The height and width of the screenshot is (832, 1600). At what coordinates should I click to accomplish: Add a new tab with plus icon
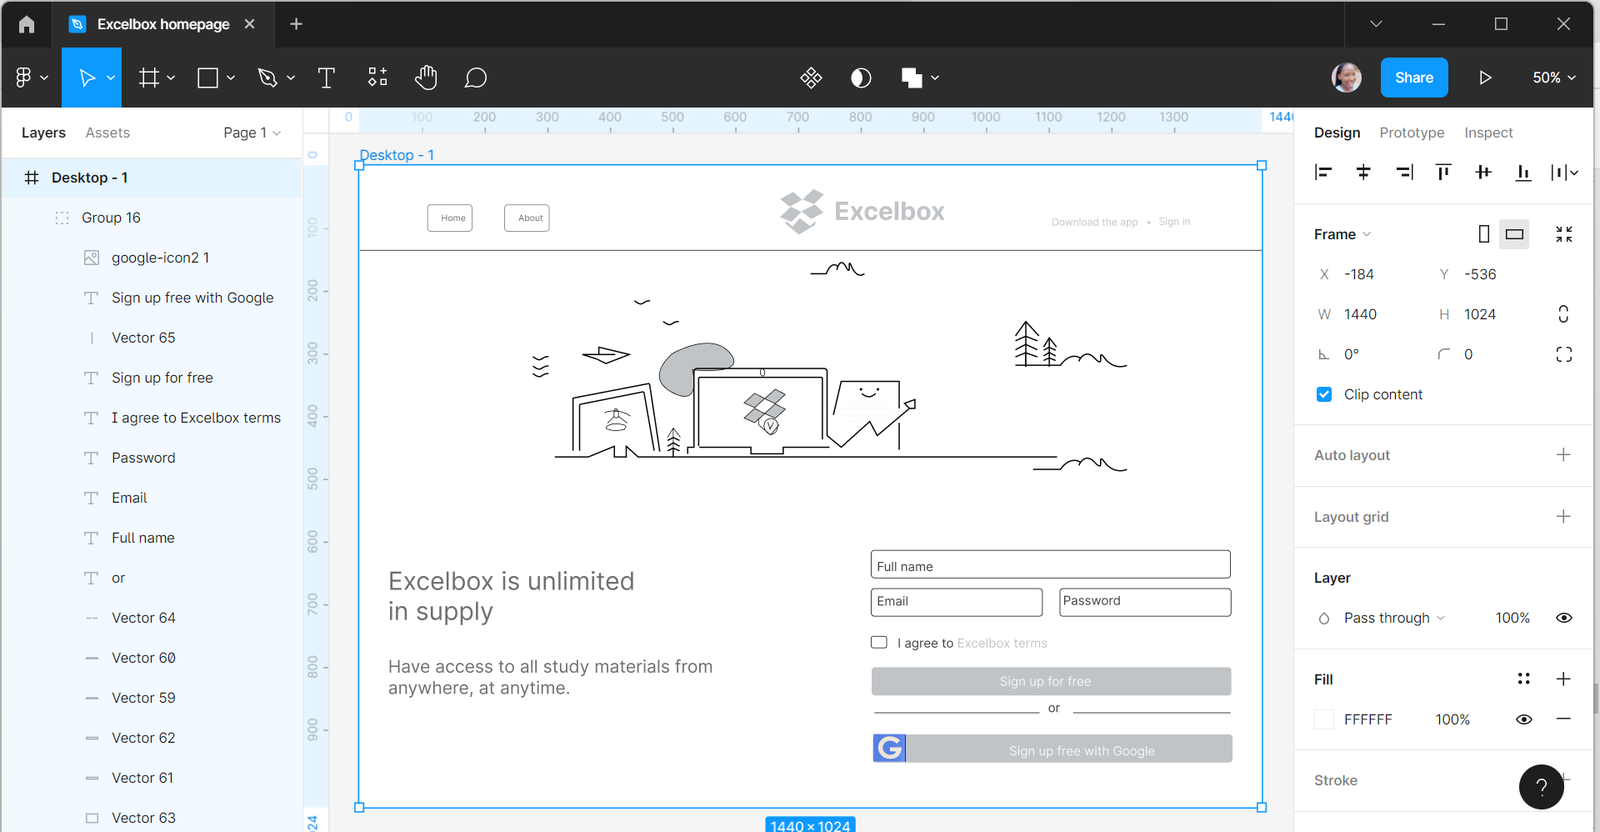(x=296, y=24)
